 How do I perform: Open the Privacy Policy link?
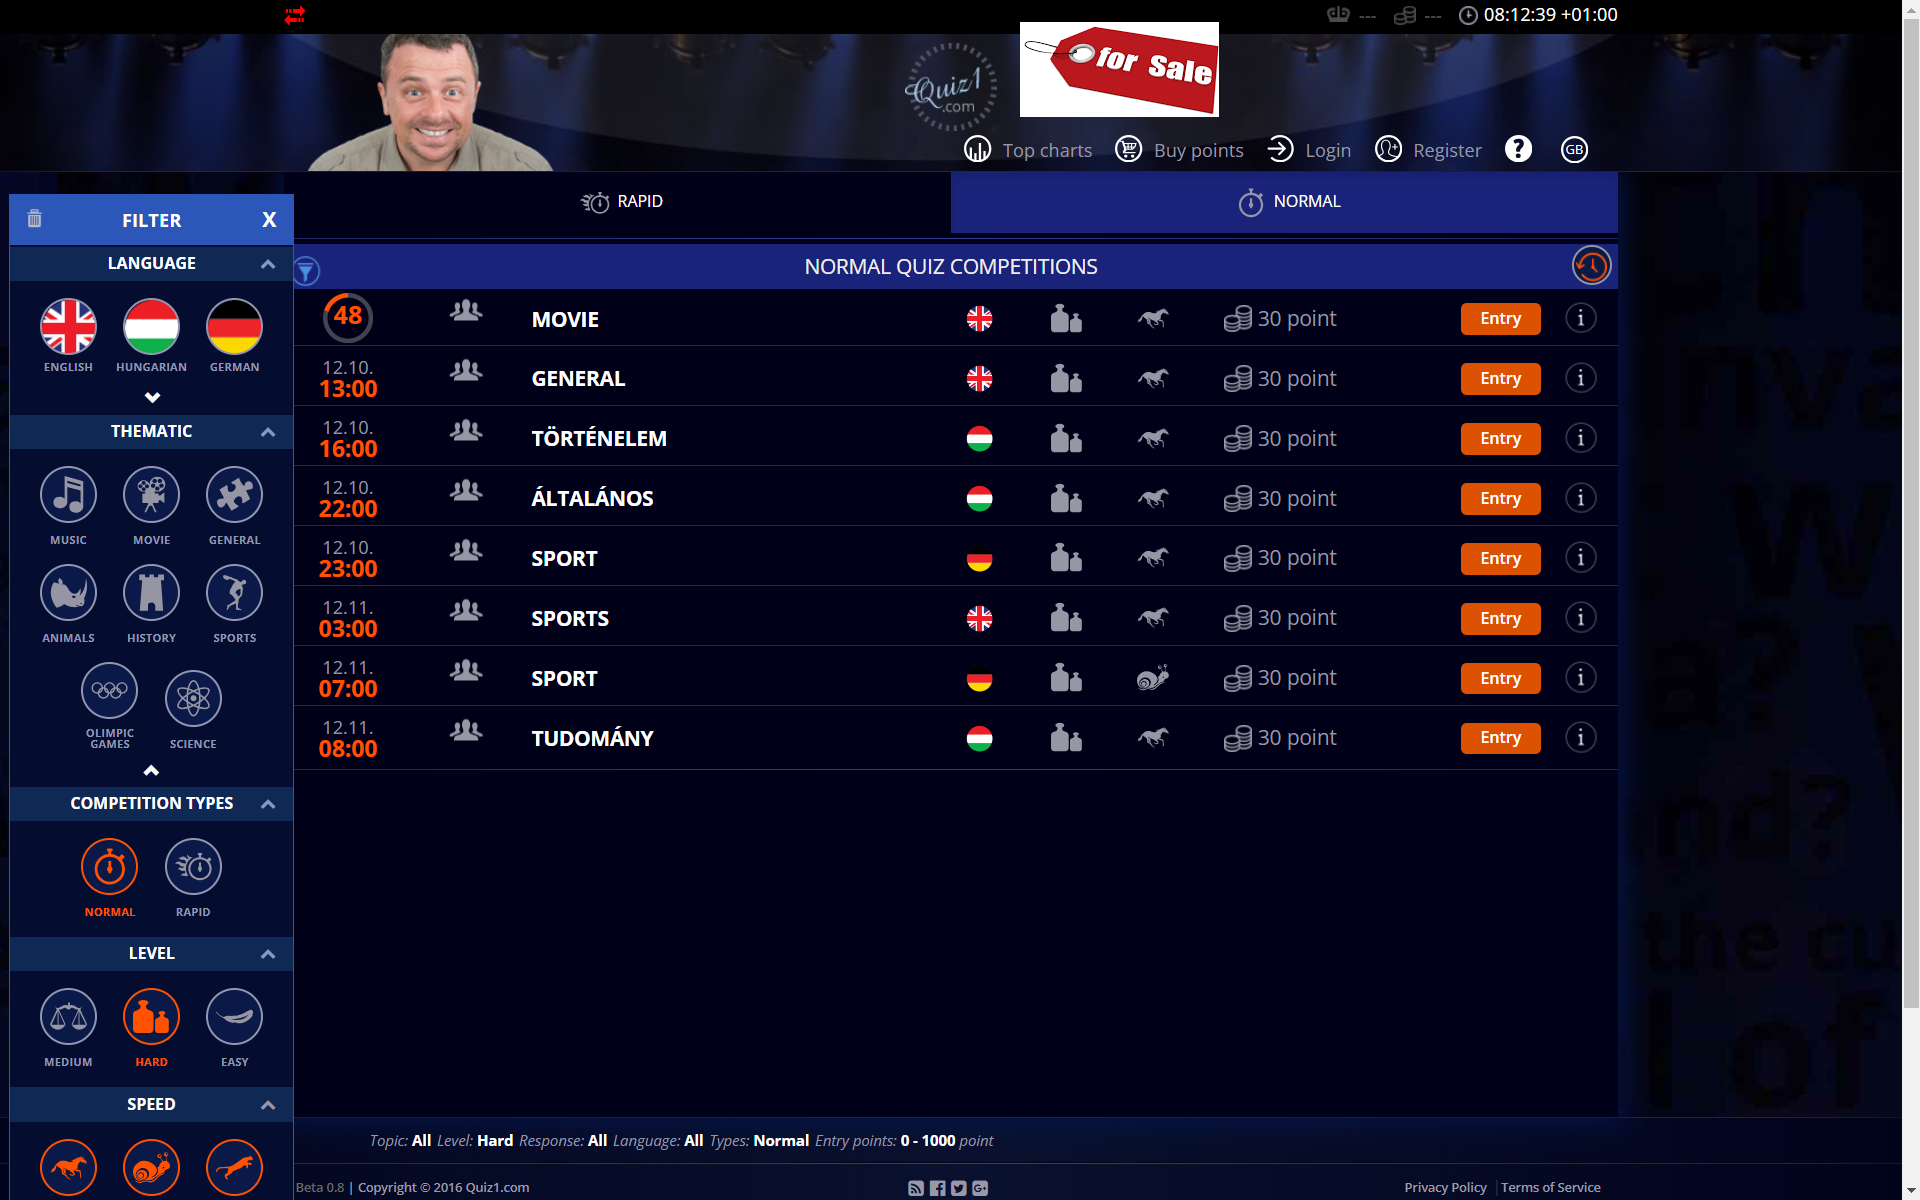point(1445,1187)
